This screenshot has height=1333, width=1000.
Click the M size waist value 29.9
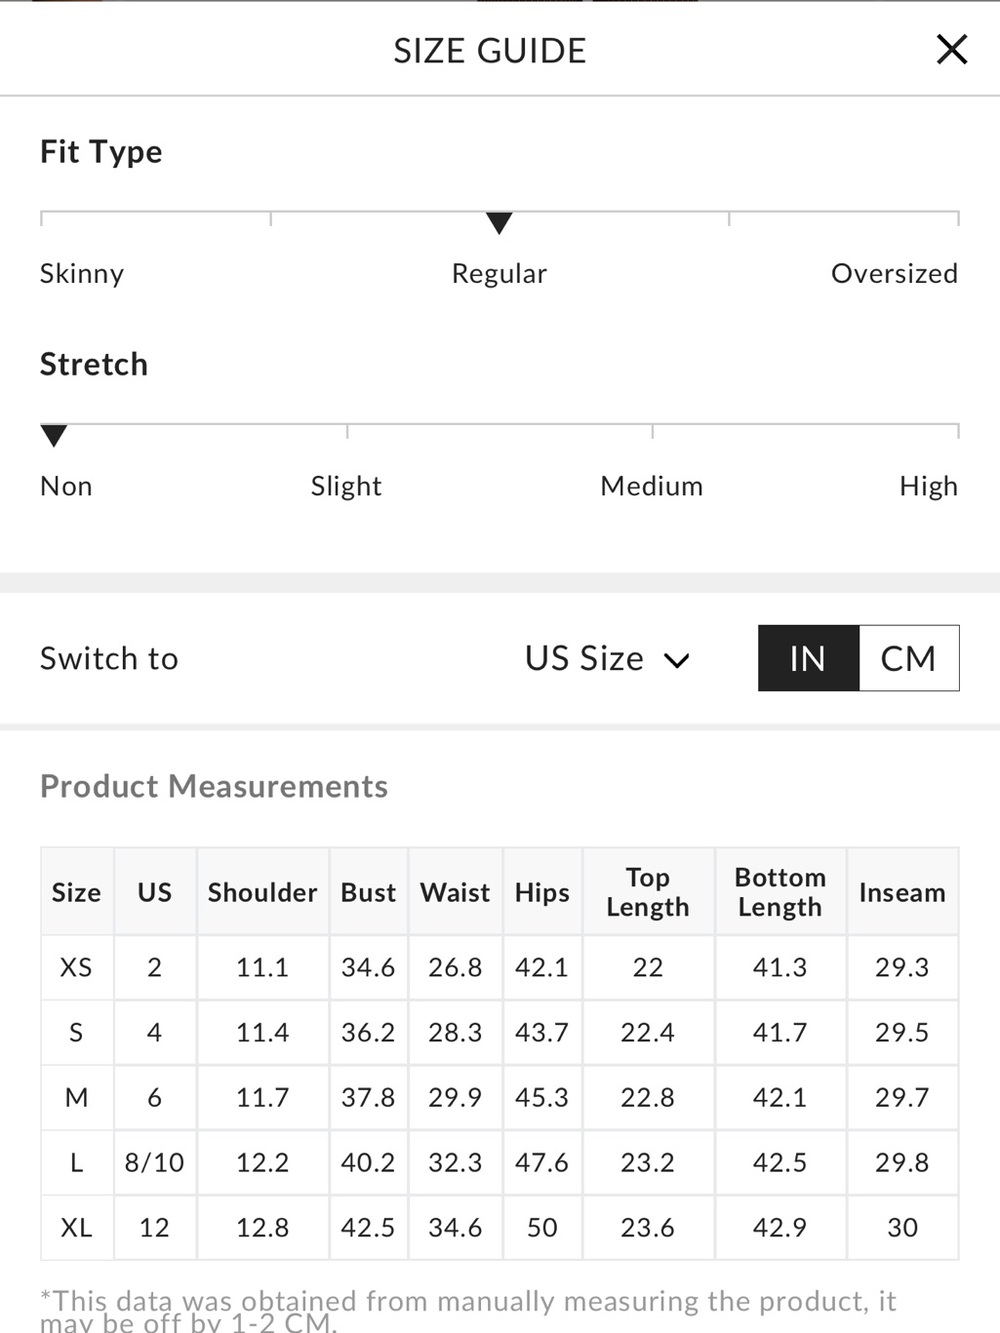pyautogui.click(x=455, y=1097)
